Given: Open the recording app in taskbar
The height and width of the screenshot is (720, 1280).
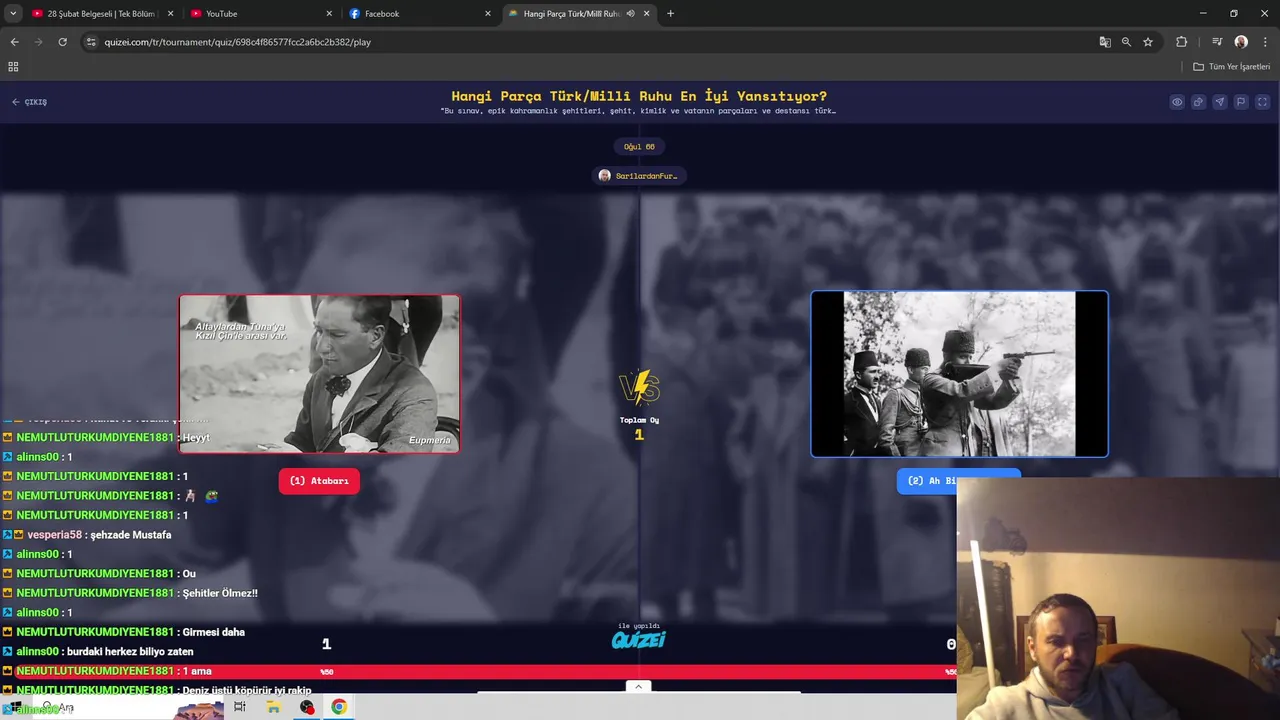Looking at the screenshot, I should click(307, 707).
